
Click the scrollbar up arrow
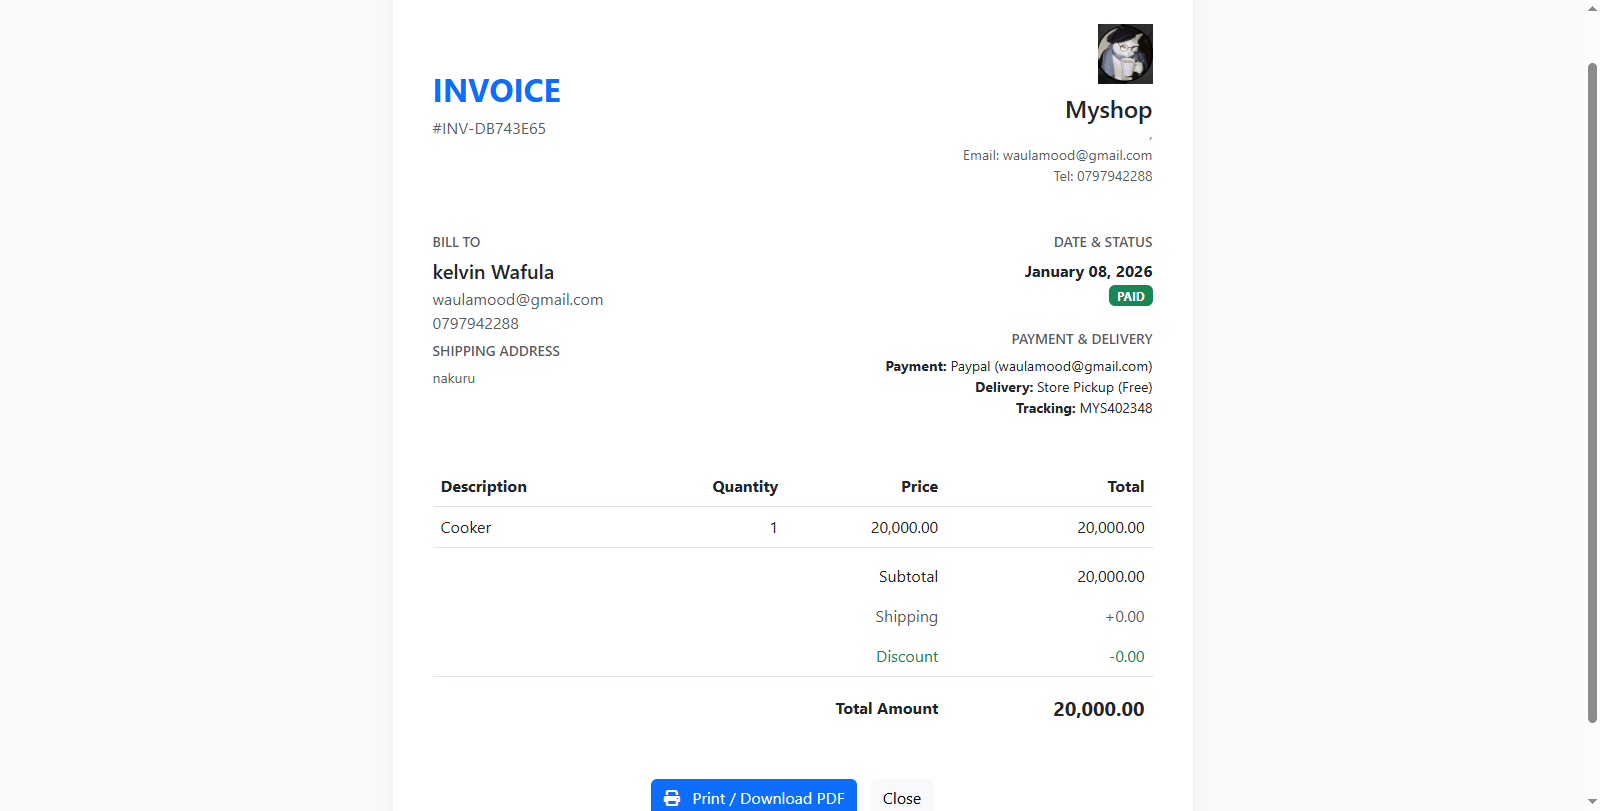[x=1592, y=8]
